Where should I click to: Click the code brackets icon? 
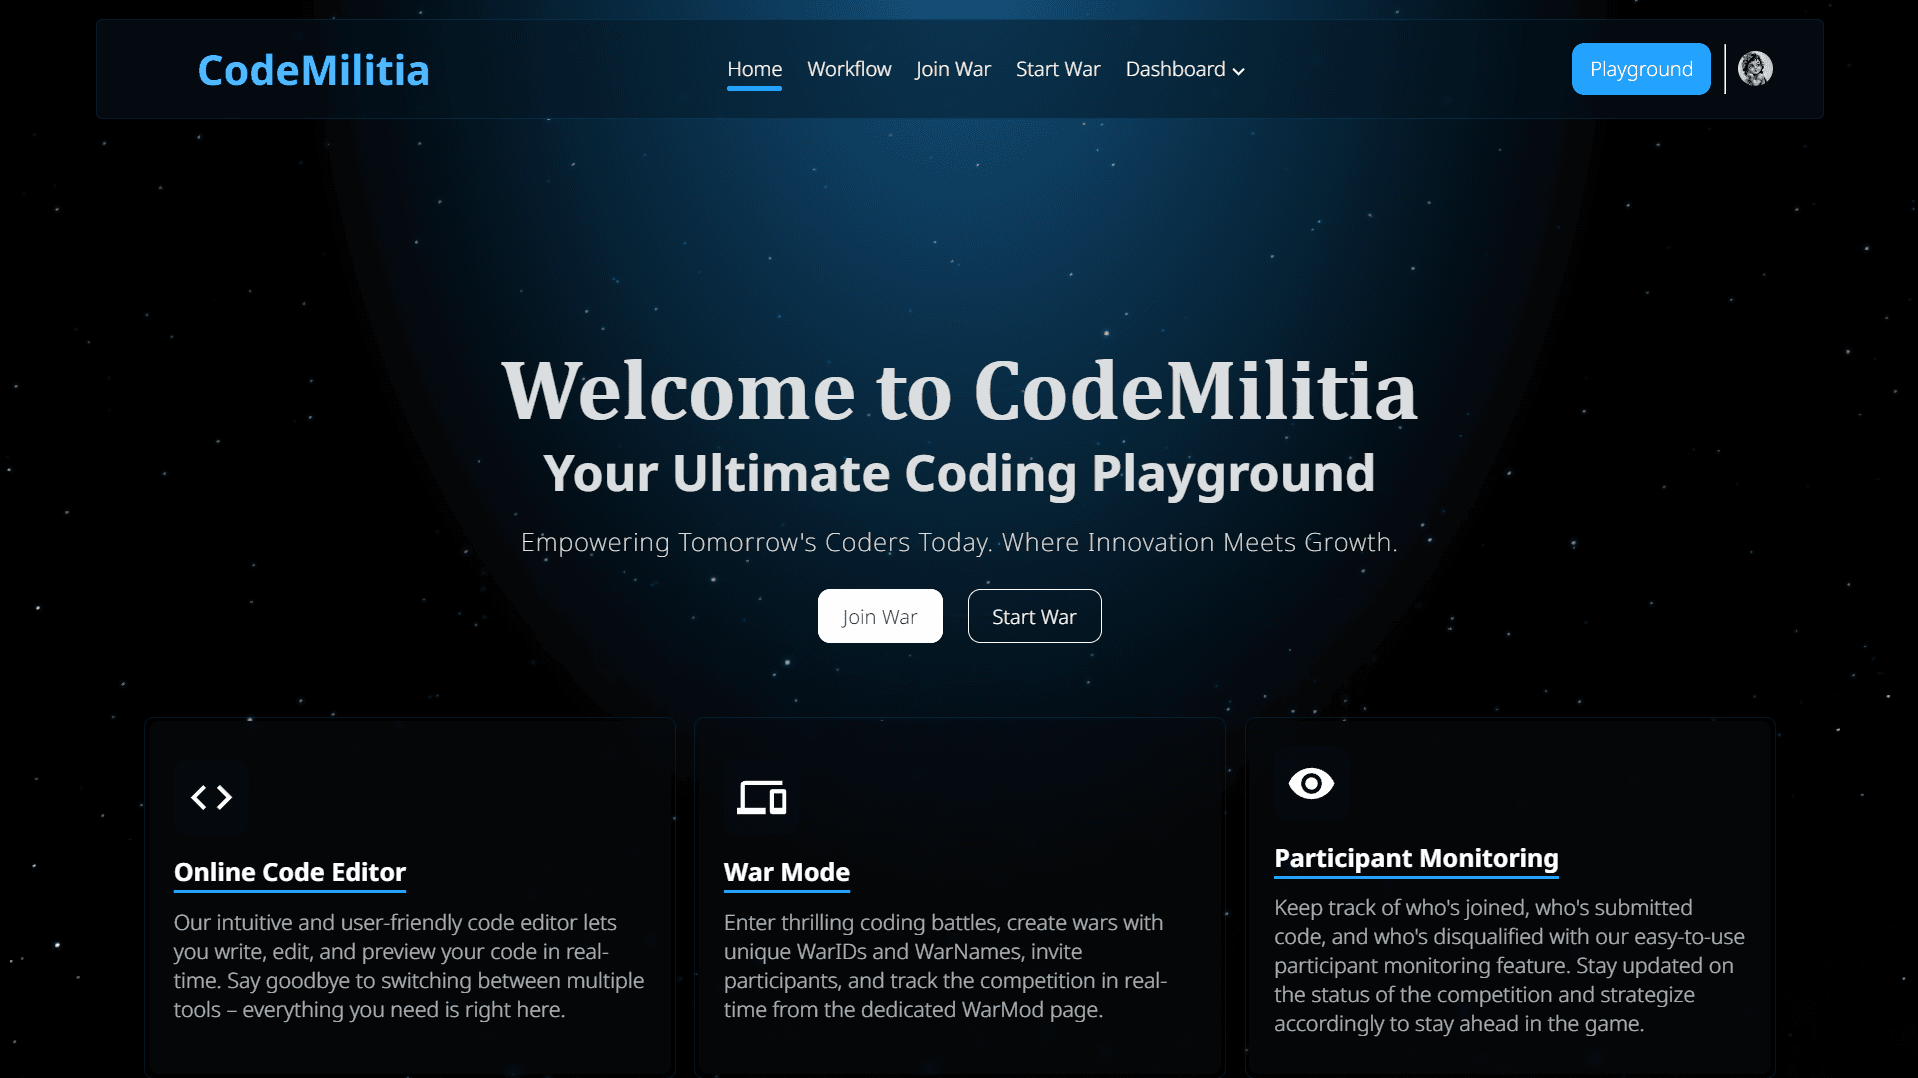coord(211,797)
